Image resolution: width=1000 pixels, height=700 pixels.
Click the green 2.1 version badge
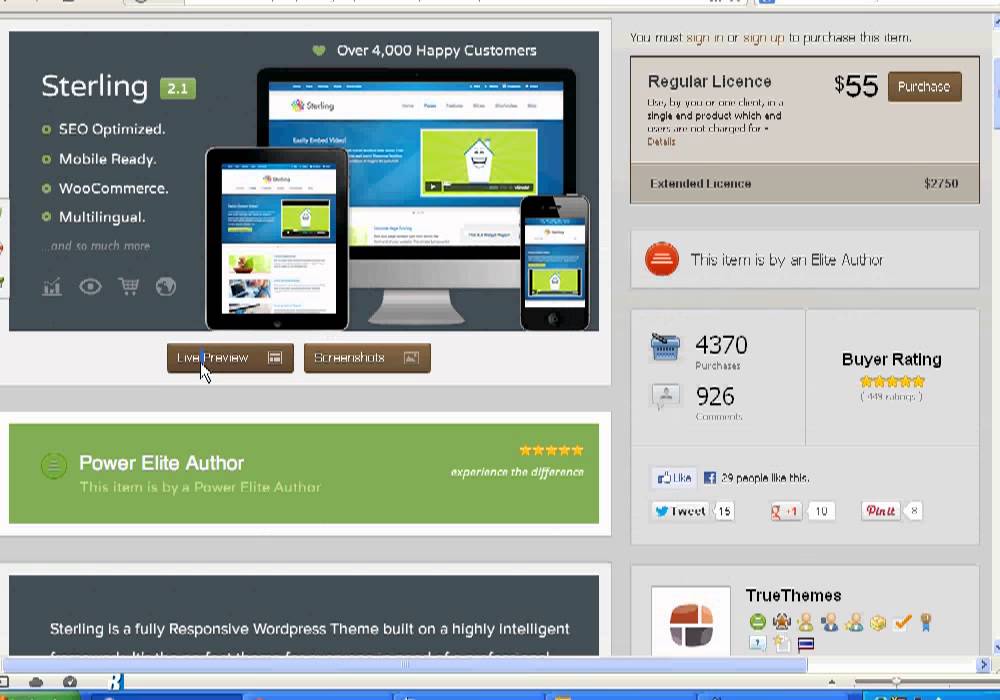(177, 88)
